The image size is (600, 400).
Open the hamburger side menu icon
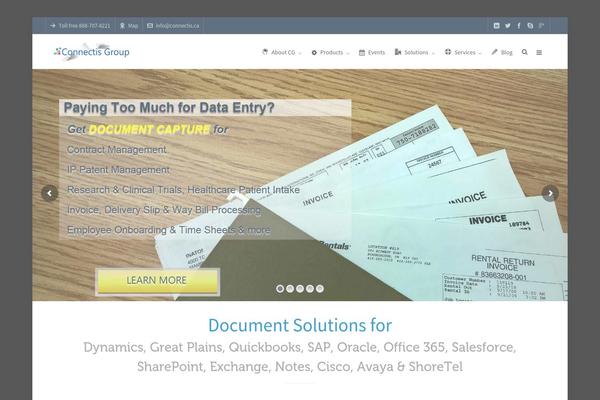[539, 52]
